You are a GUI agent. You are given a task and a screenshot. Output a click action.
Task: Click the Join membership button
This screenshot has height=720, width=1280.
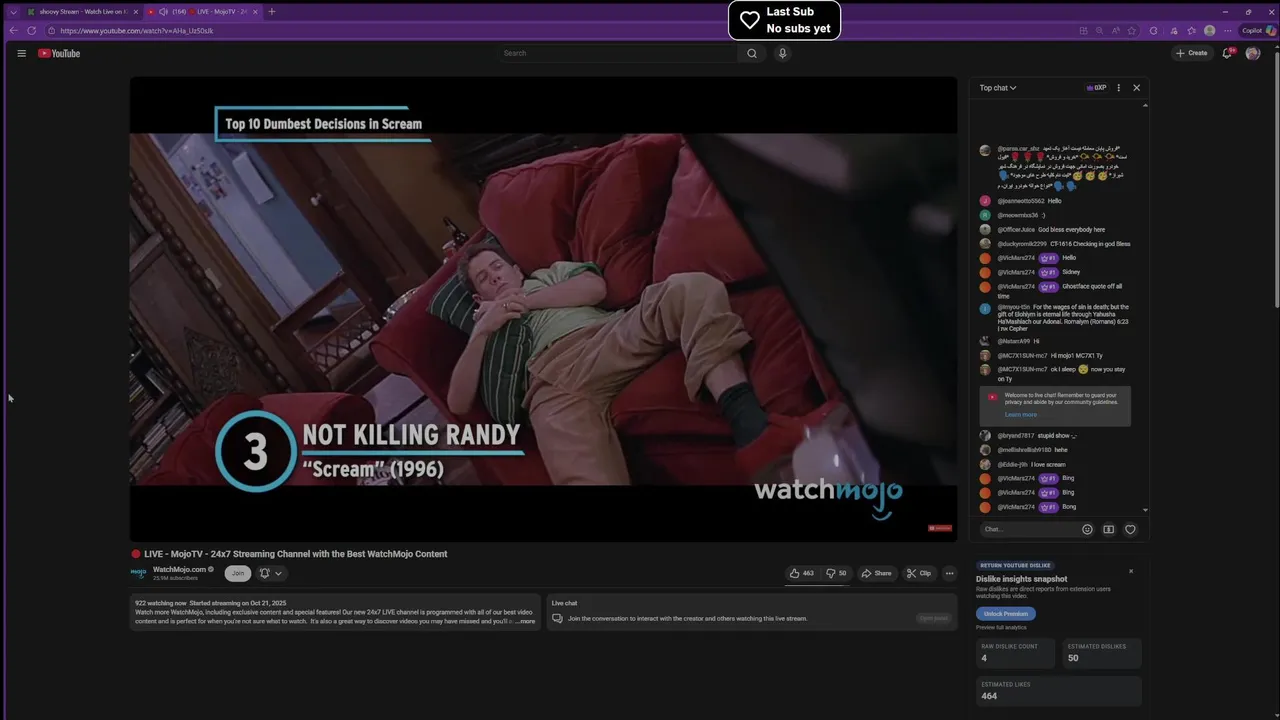click(x=238, y=573)
